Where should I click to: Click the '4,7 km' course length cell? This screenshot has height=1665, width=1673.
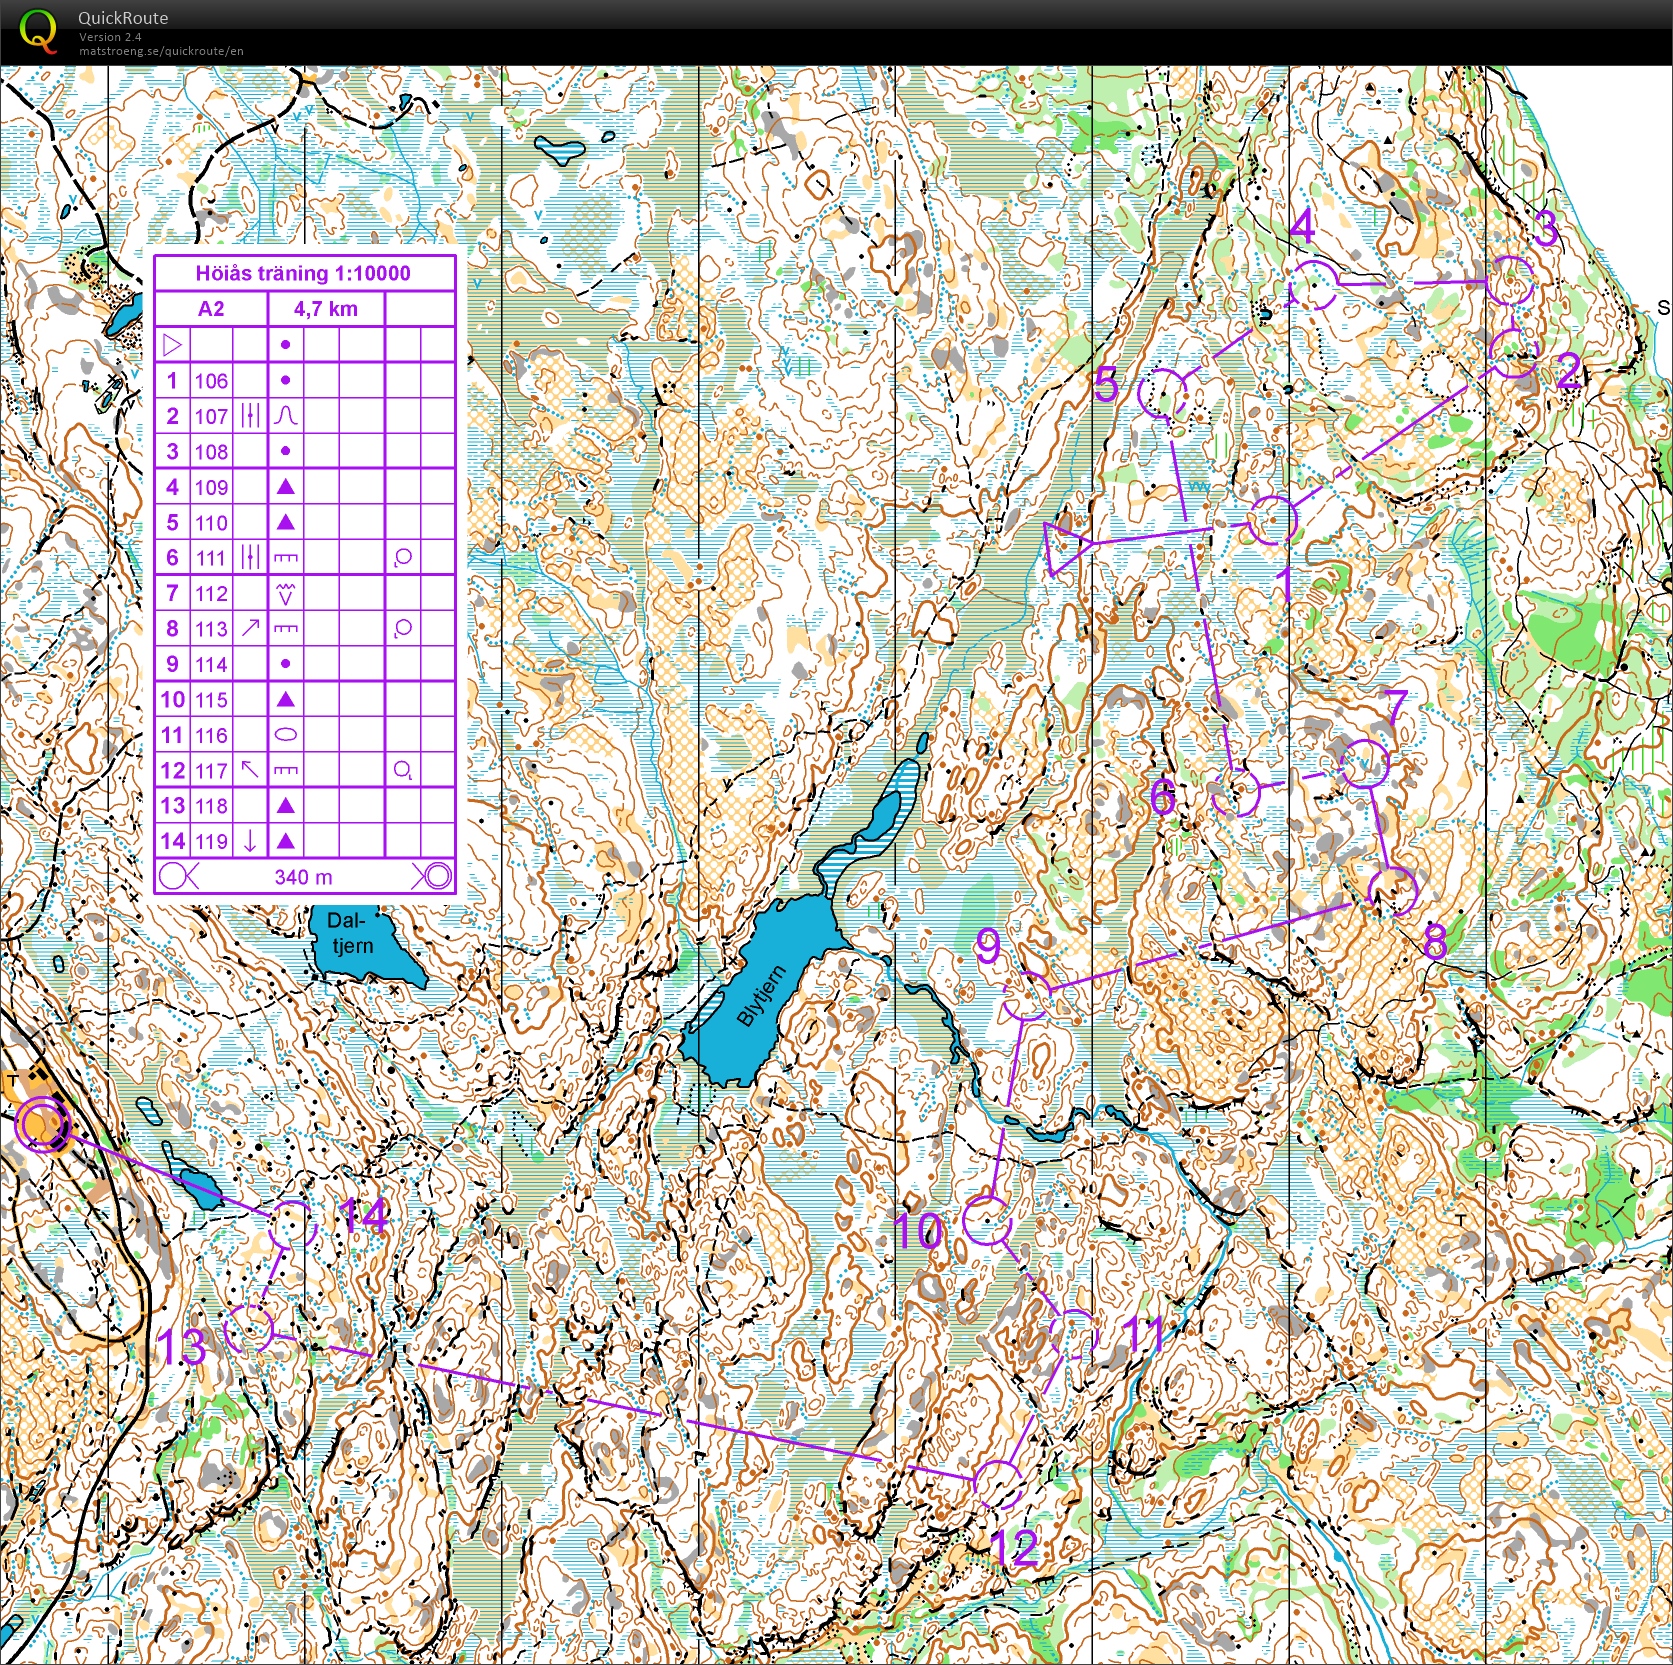[326, 309]
